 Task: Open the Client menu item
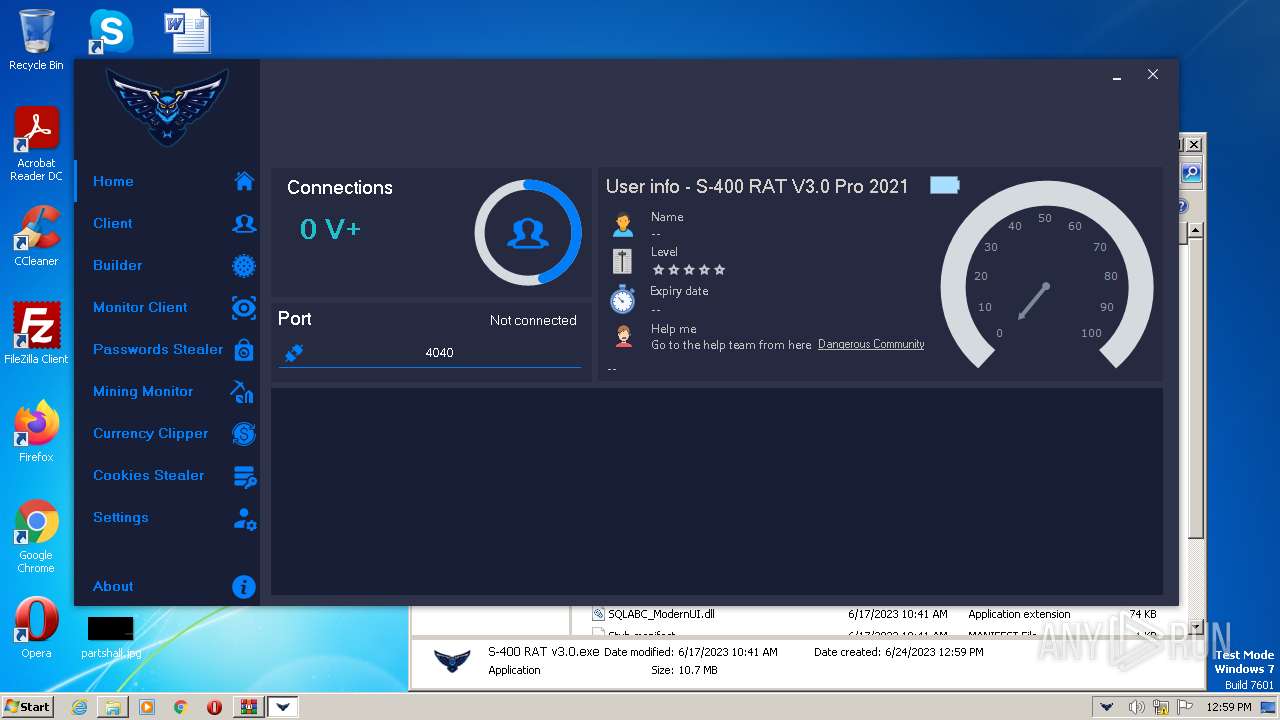(x=113, y=223)
